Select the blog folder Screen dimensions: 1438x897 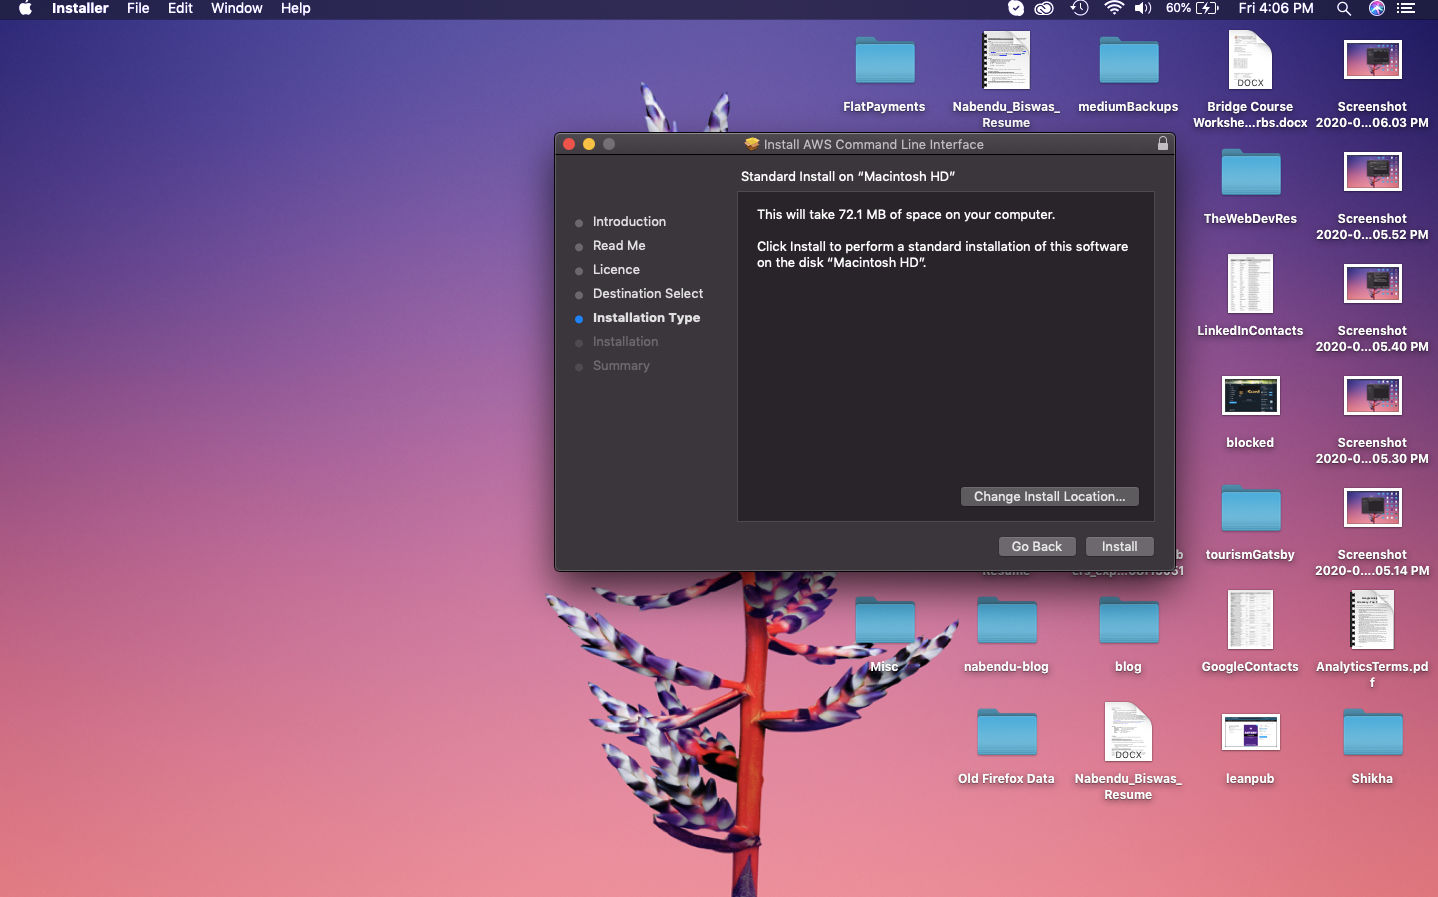pyautogui.click(x=1129, y=621)
